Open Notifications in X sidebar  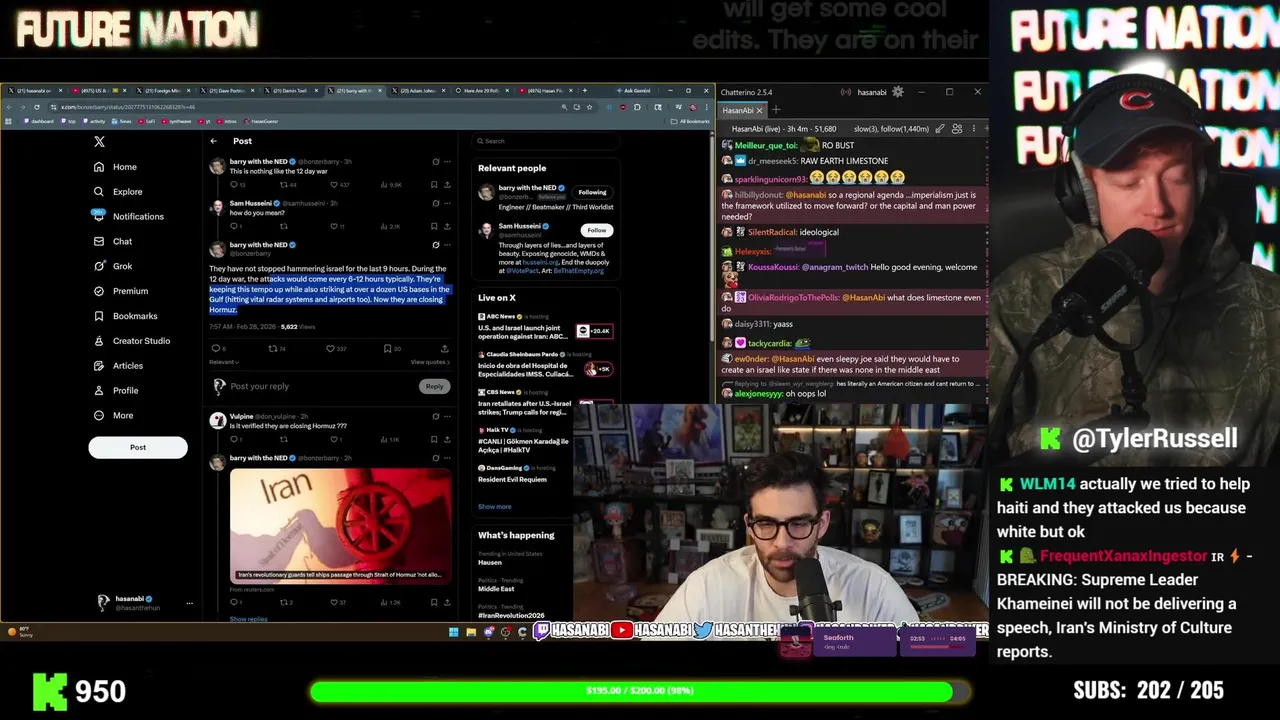pyautogui.click(x=128, y=216)
